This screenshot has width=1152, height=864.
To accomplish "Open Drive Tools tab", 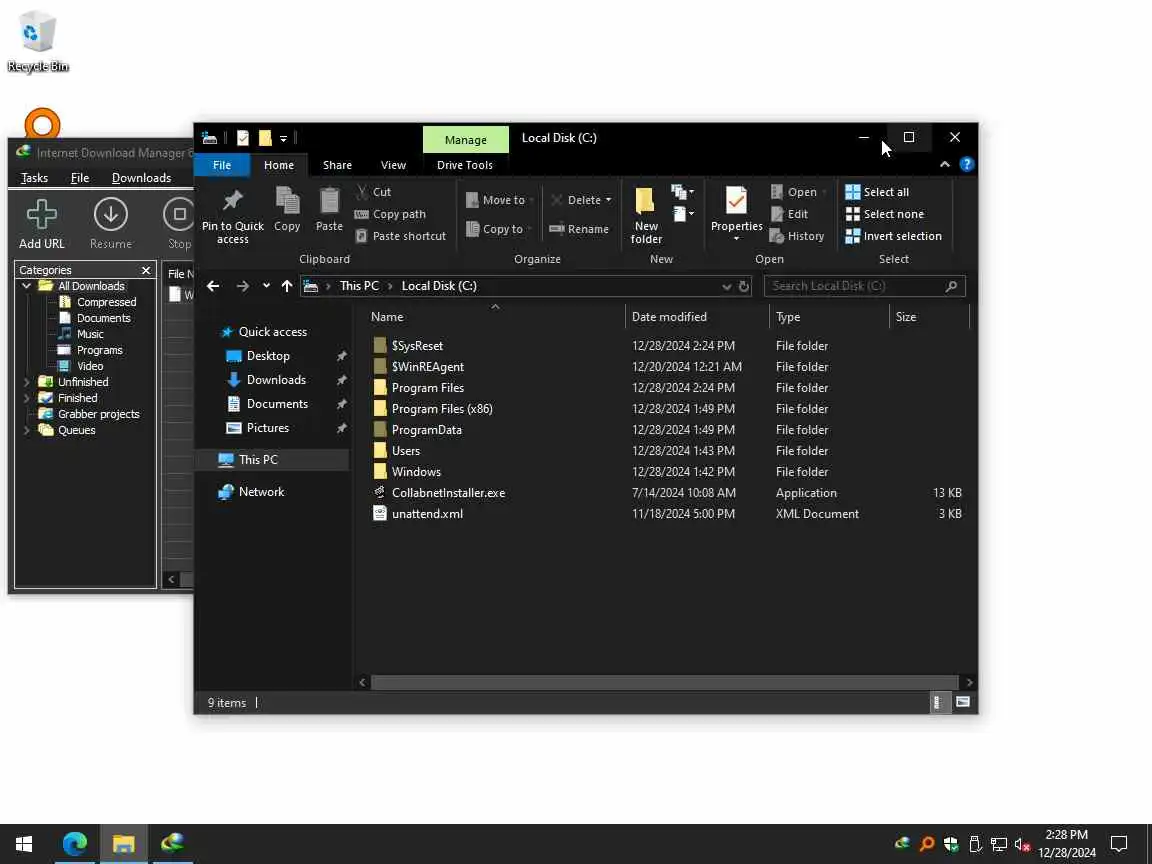I will tap(465, 165).
